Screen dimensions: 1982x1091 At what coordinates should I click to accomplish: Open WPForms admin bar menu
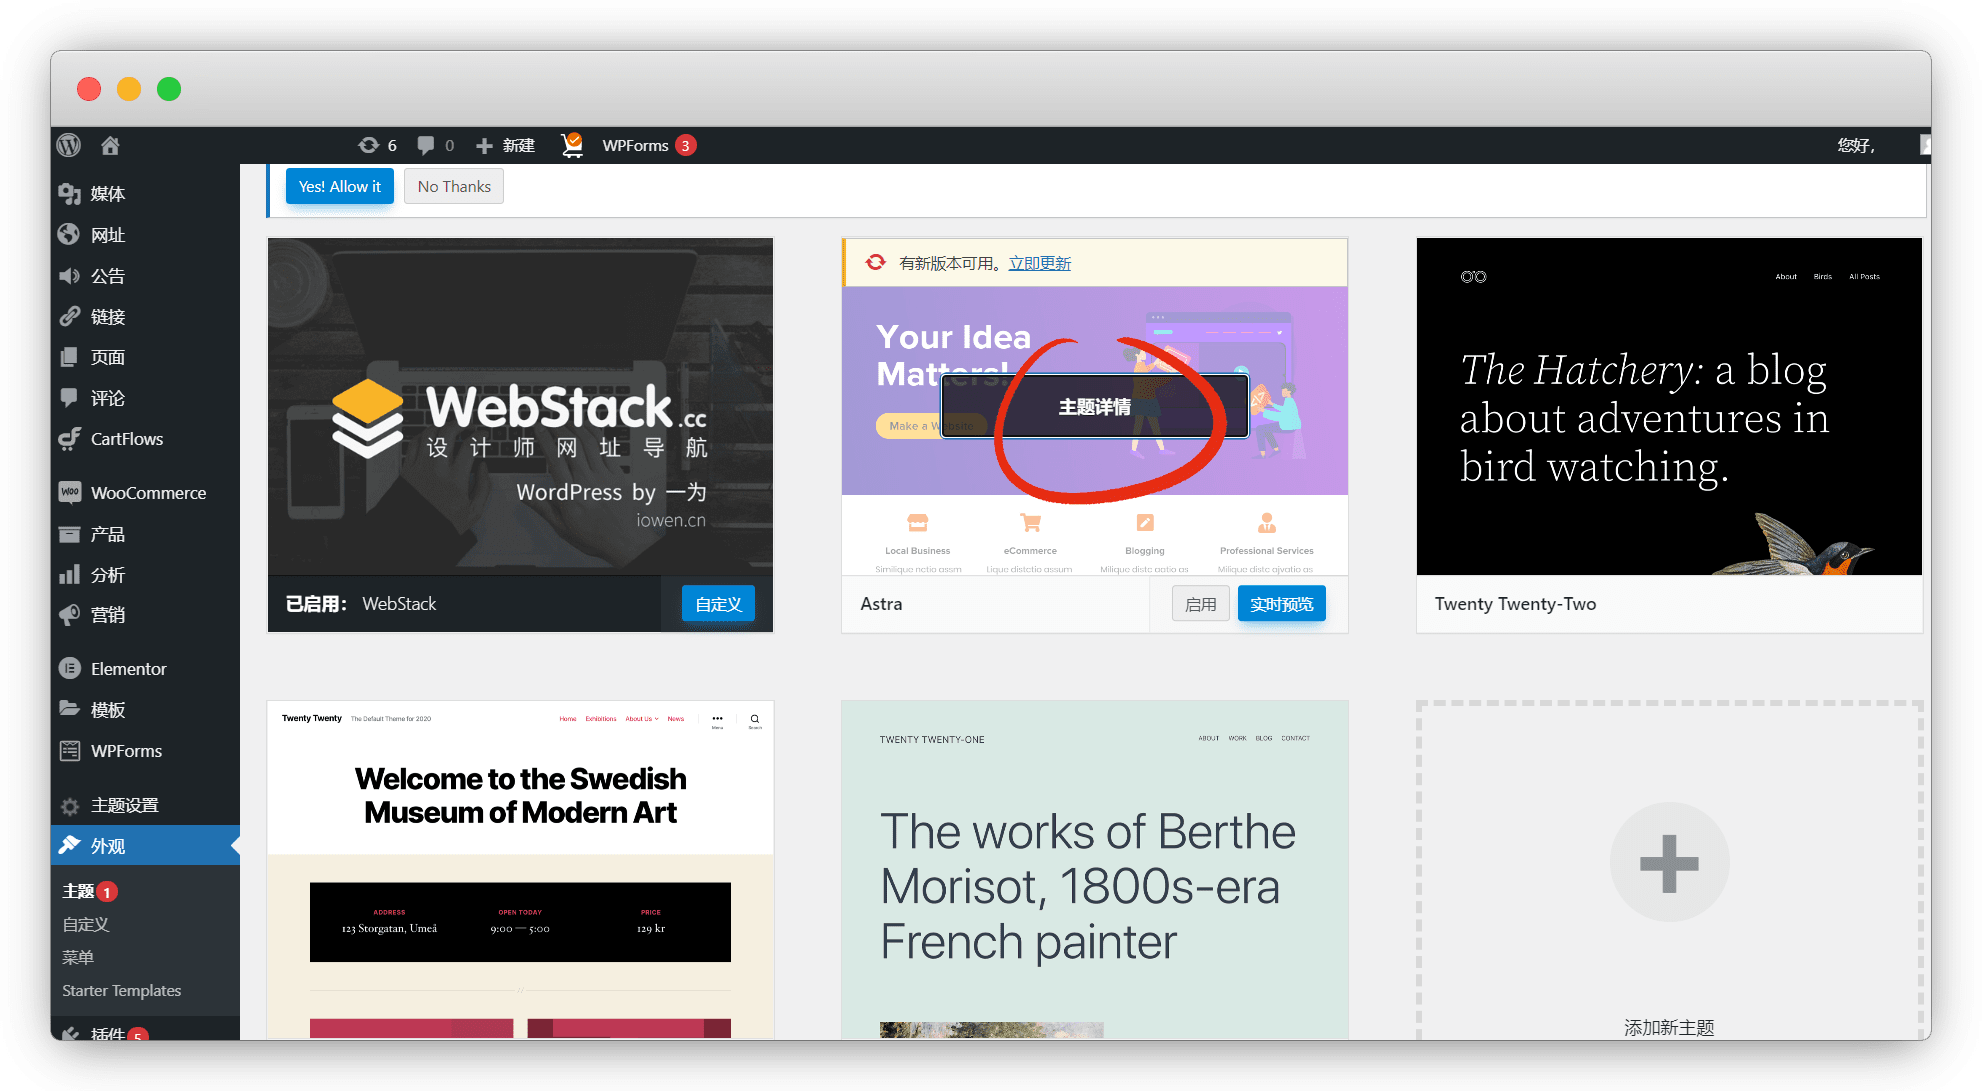(x=636, y=146)
